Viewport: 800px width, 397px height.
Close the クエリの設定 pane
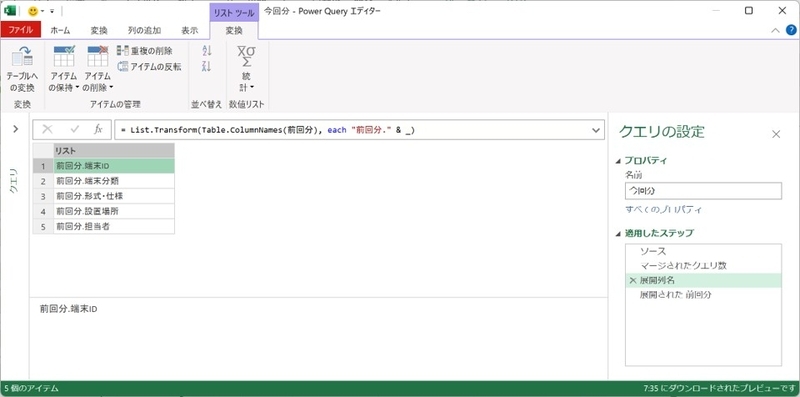[x=776, y=134]
